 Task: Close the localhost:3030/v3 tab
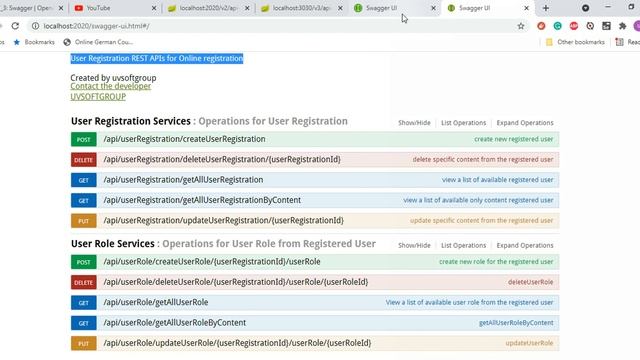(340, 8)
